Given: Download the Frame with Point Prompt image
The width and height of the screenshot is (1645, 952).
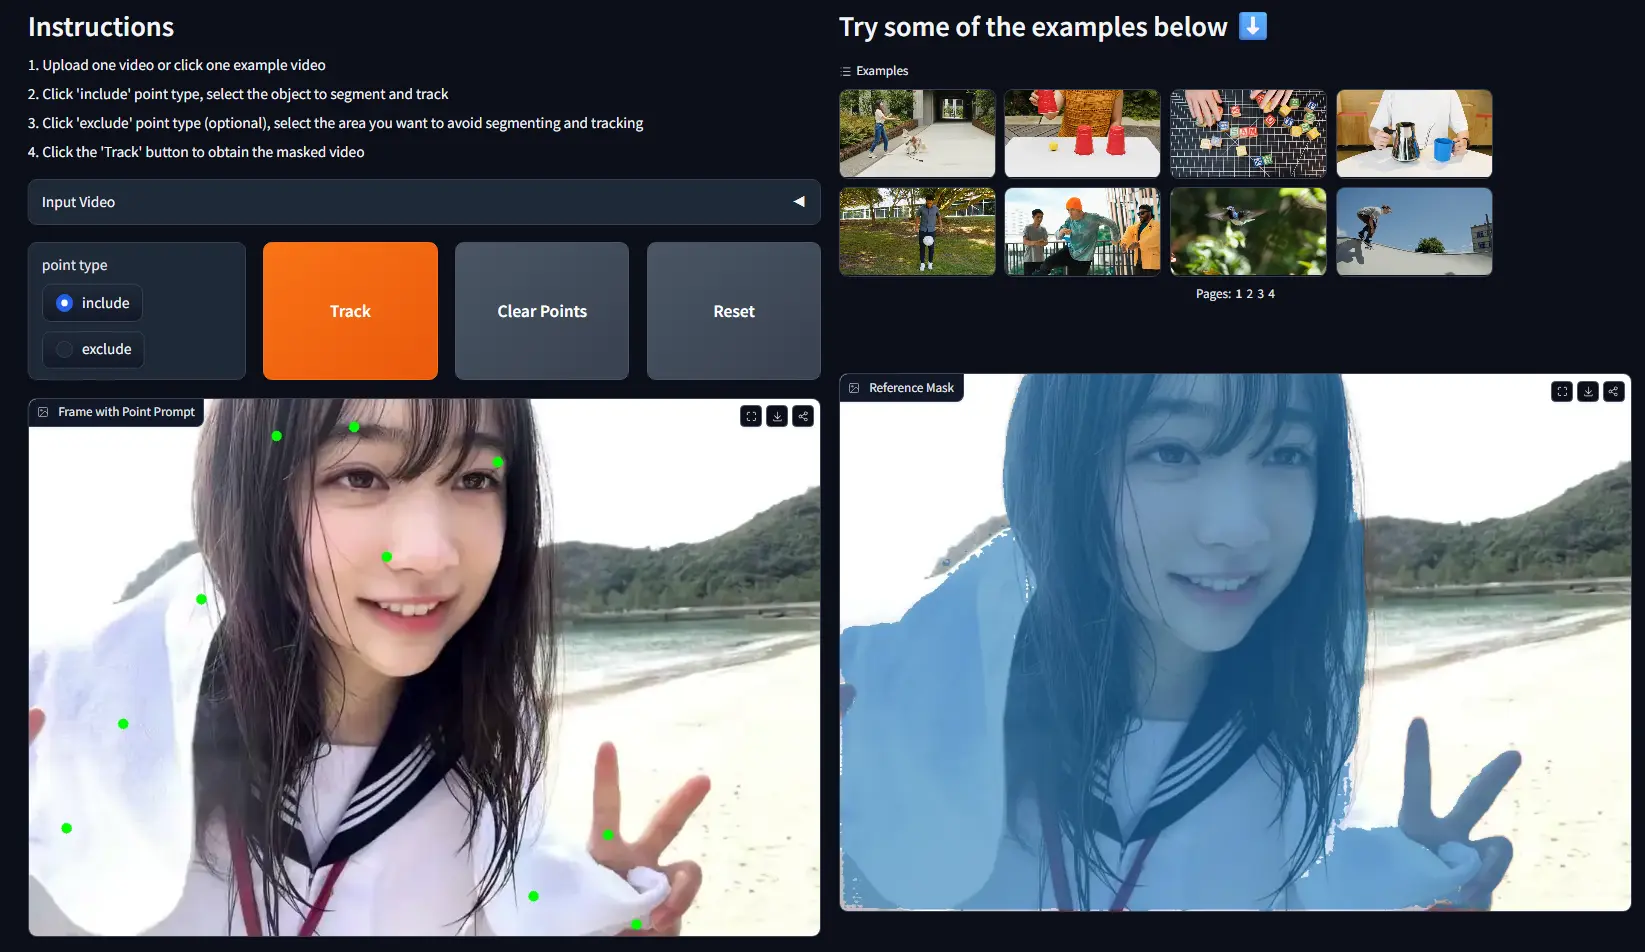Looking at the screenshot, I should click(777, 416).
